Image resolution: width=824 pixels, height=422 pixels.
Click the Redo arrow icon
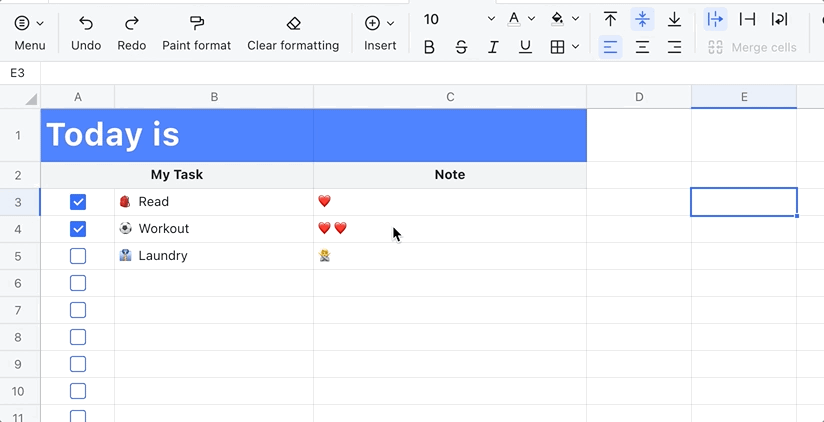[x=131, y=23]
